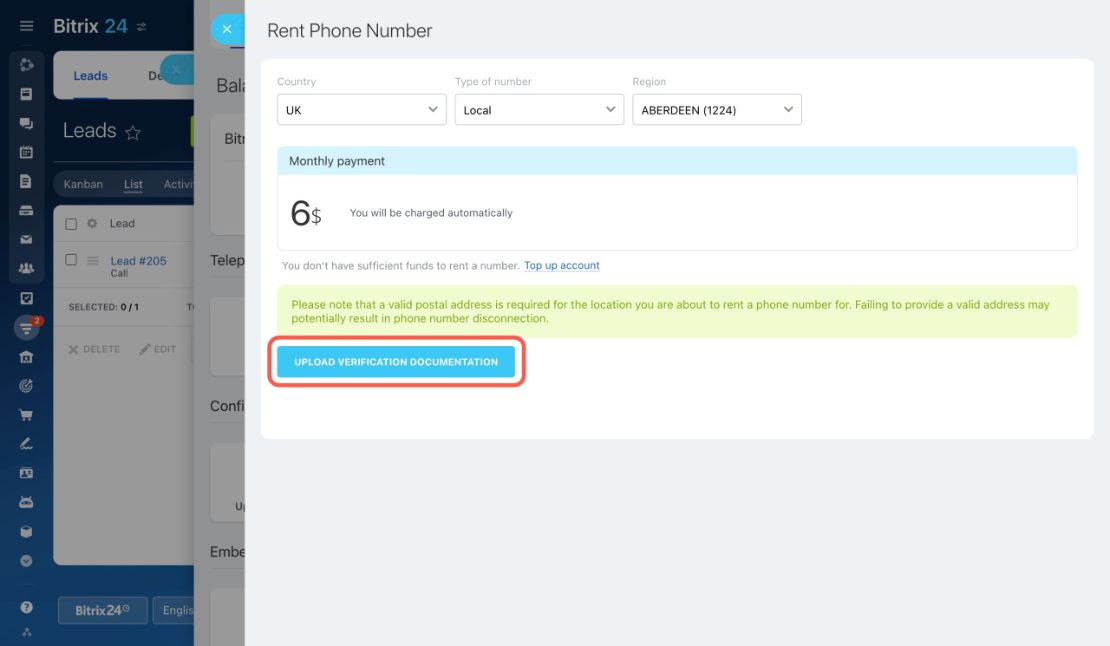The image size is (1110, 646).
Task: Click the box icon in sidebar
Action: (x=26, y=531)
